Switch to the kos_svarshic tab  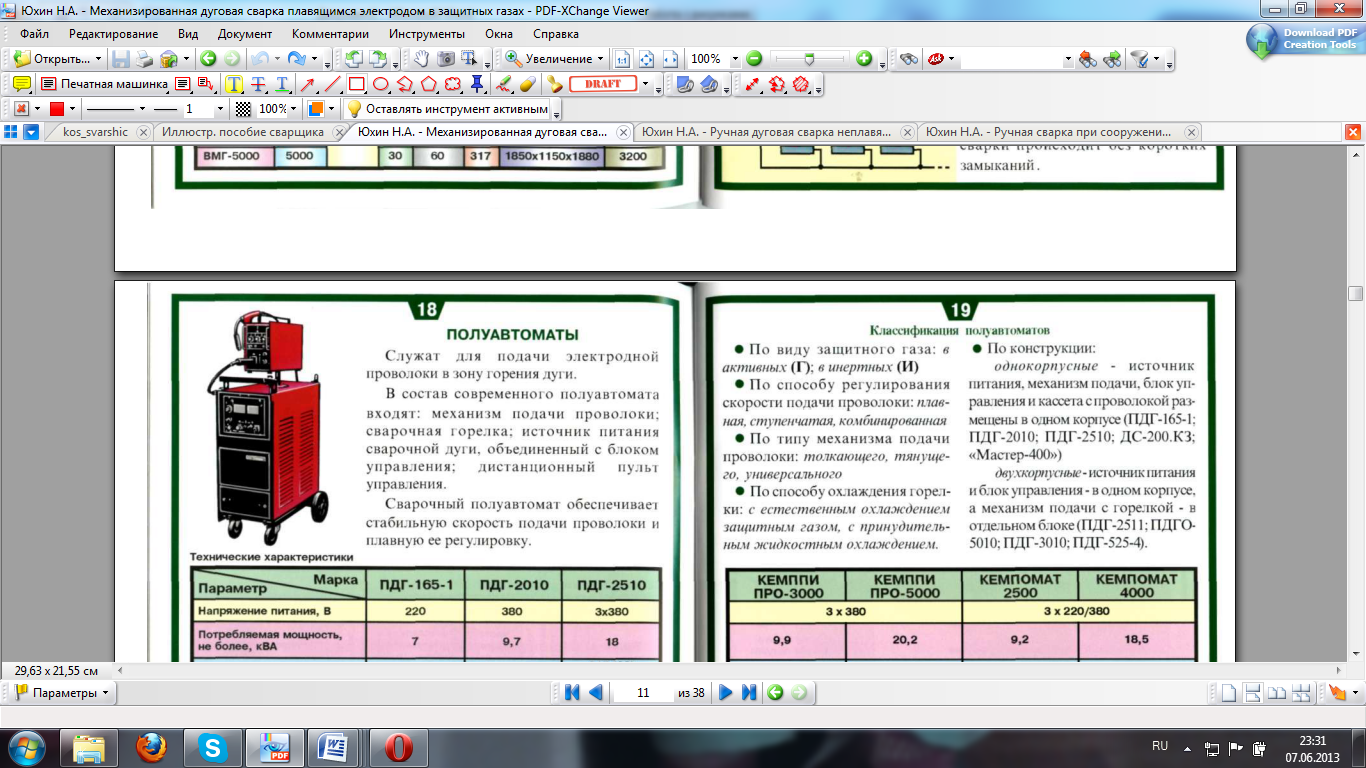click(95, 131)
